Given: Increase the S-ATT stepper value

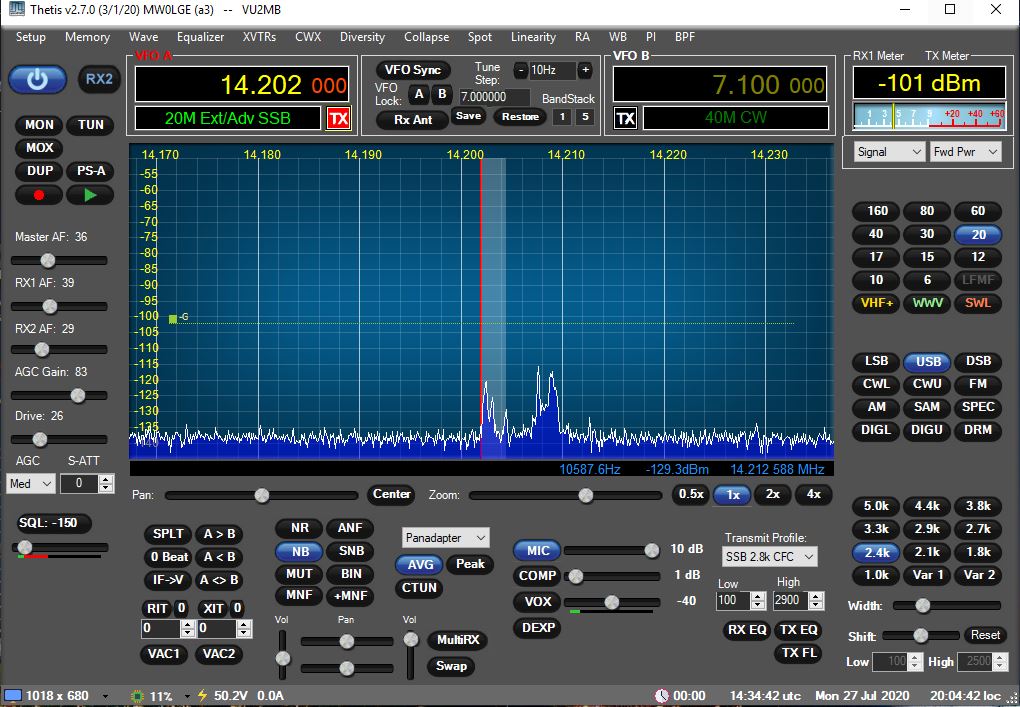Looking at the screenshot, I should point(106,479).
